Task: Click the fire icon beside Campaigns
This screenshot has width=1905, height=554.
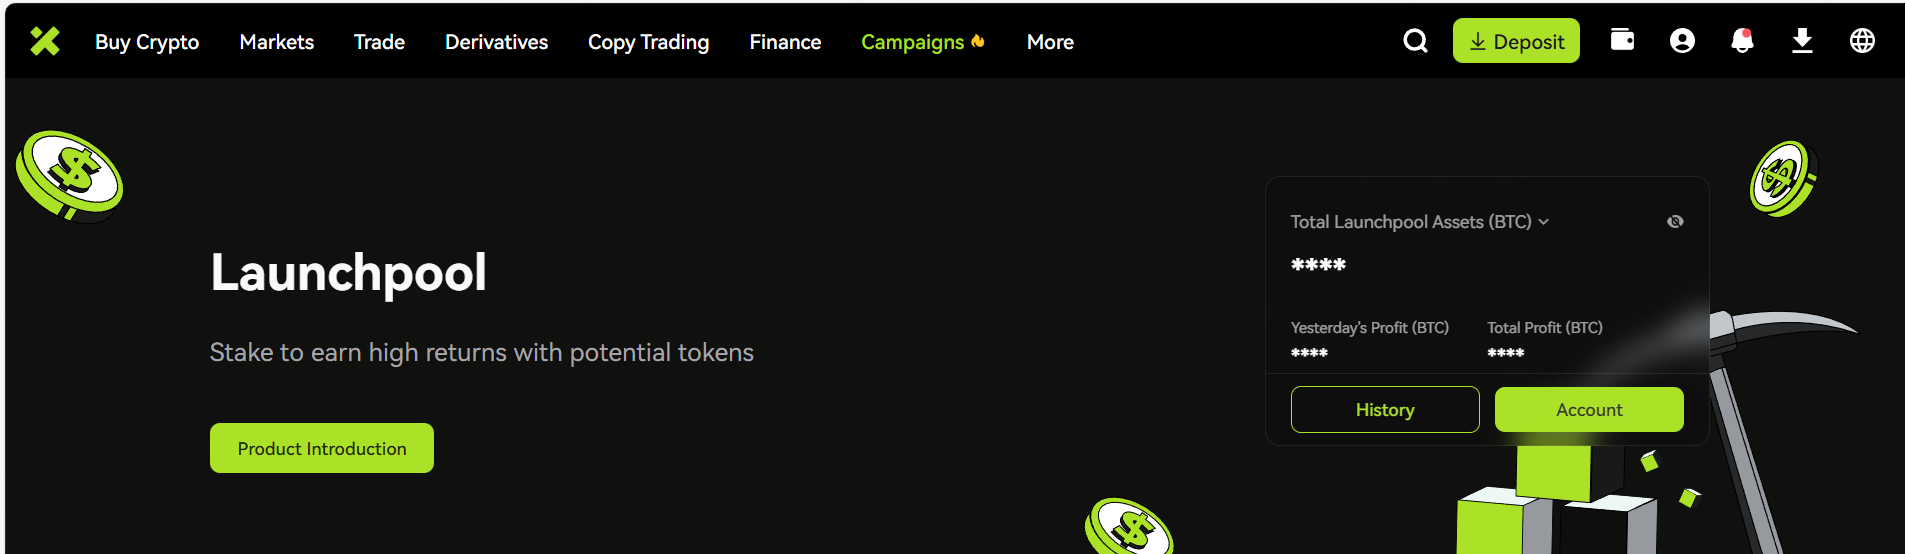Action: point(978,41)
